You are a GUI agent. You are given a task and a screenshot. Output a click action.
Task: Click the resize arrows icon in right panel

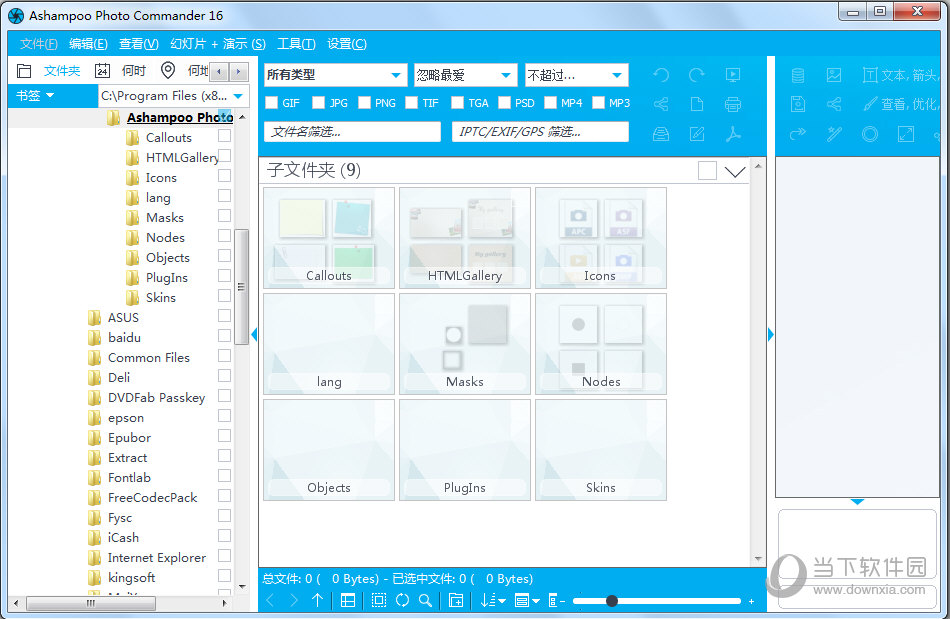(x=906, y=134)
